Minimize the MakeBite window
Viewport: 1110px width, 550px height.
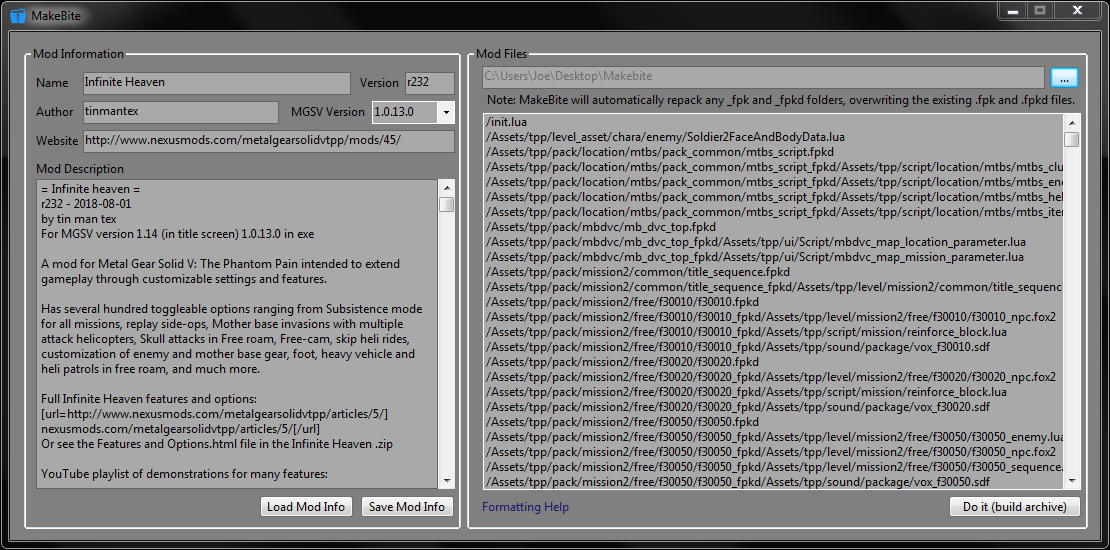(1013, 10)
